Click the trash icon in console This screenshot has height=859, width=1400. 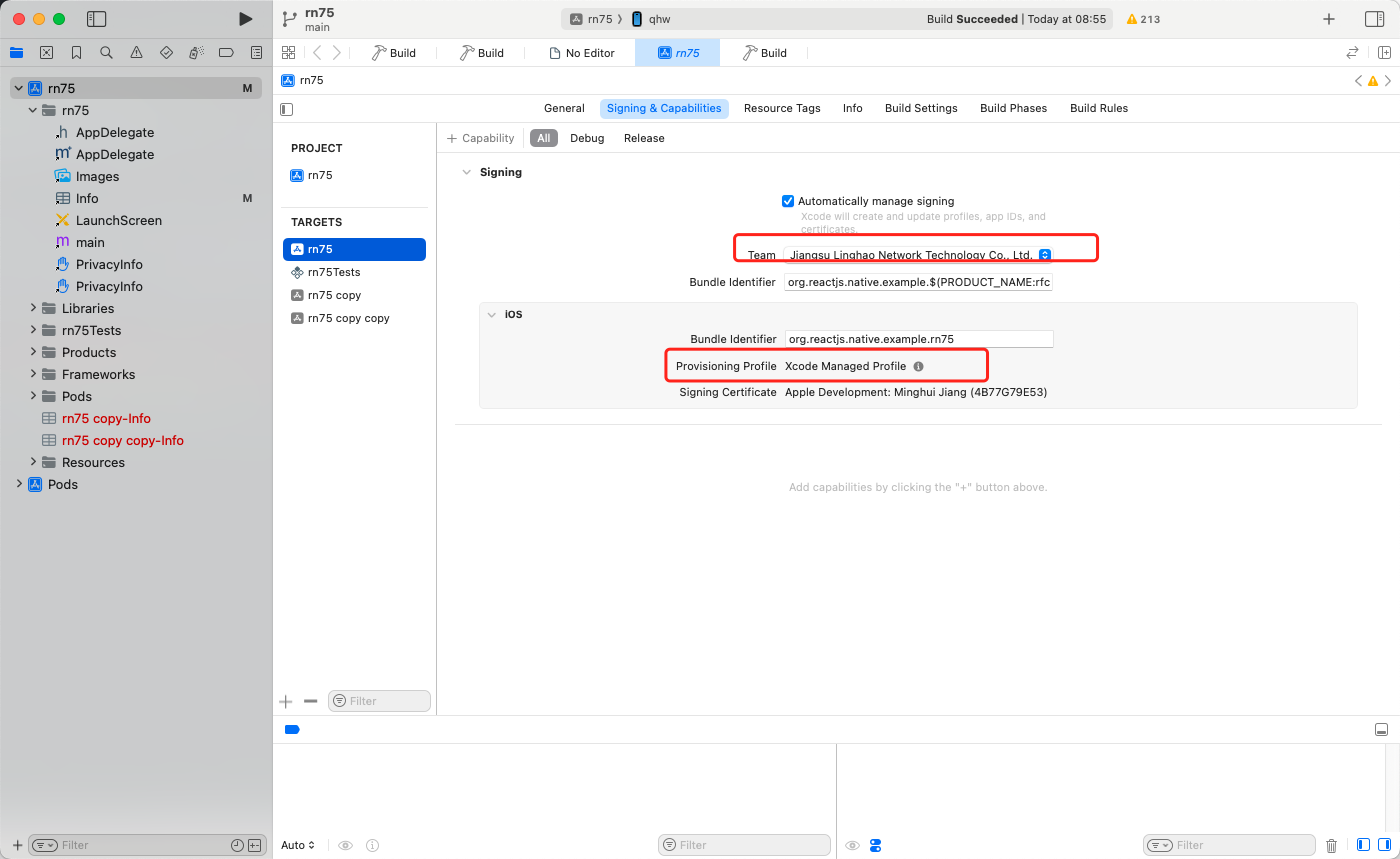pyautogui.click(x=1331, y=845)
